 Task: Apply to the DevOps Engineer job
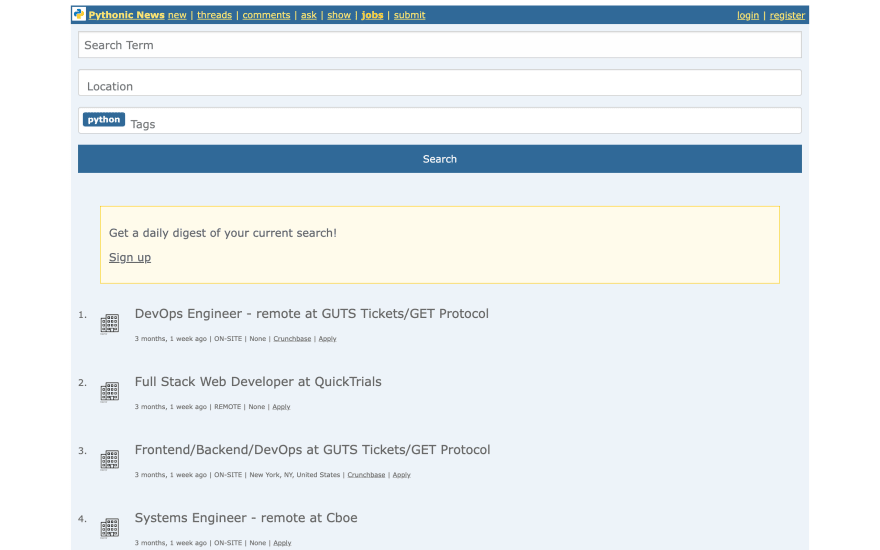click(x=327, y=338)
